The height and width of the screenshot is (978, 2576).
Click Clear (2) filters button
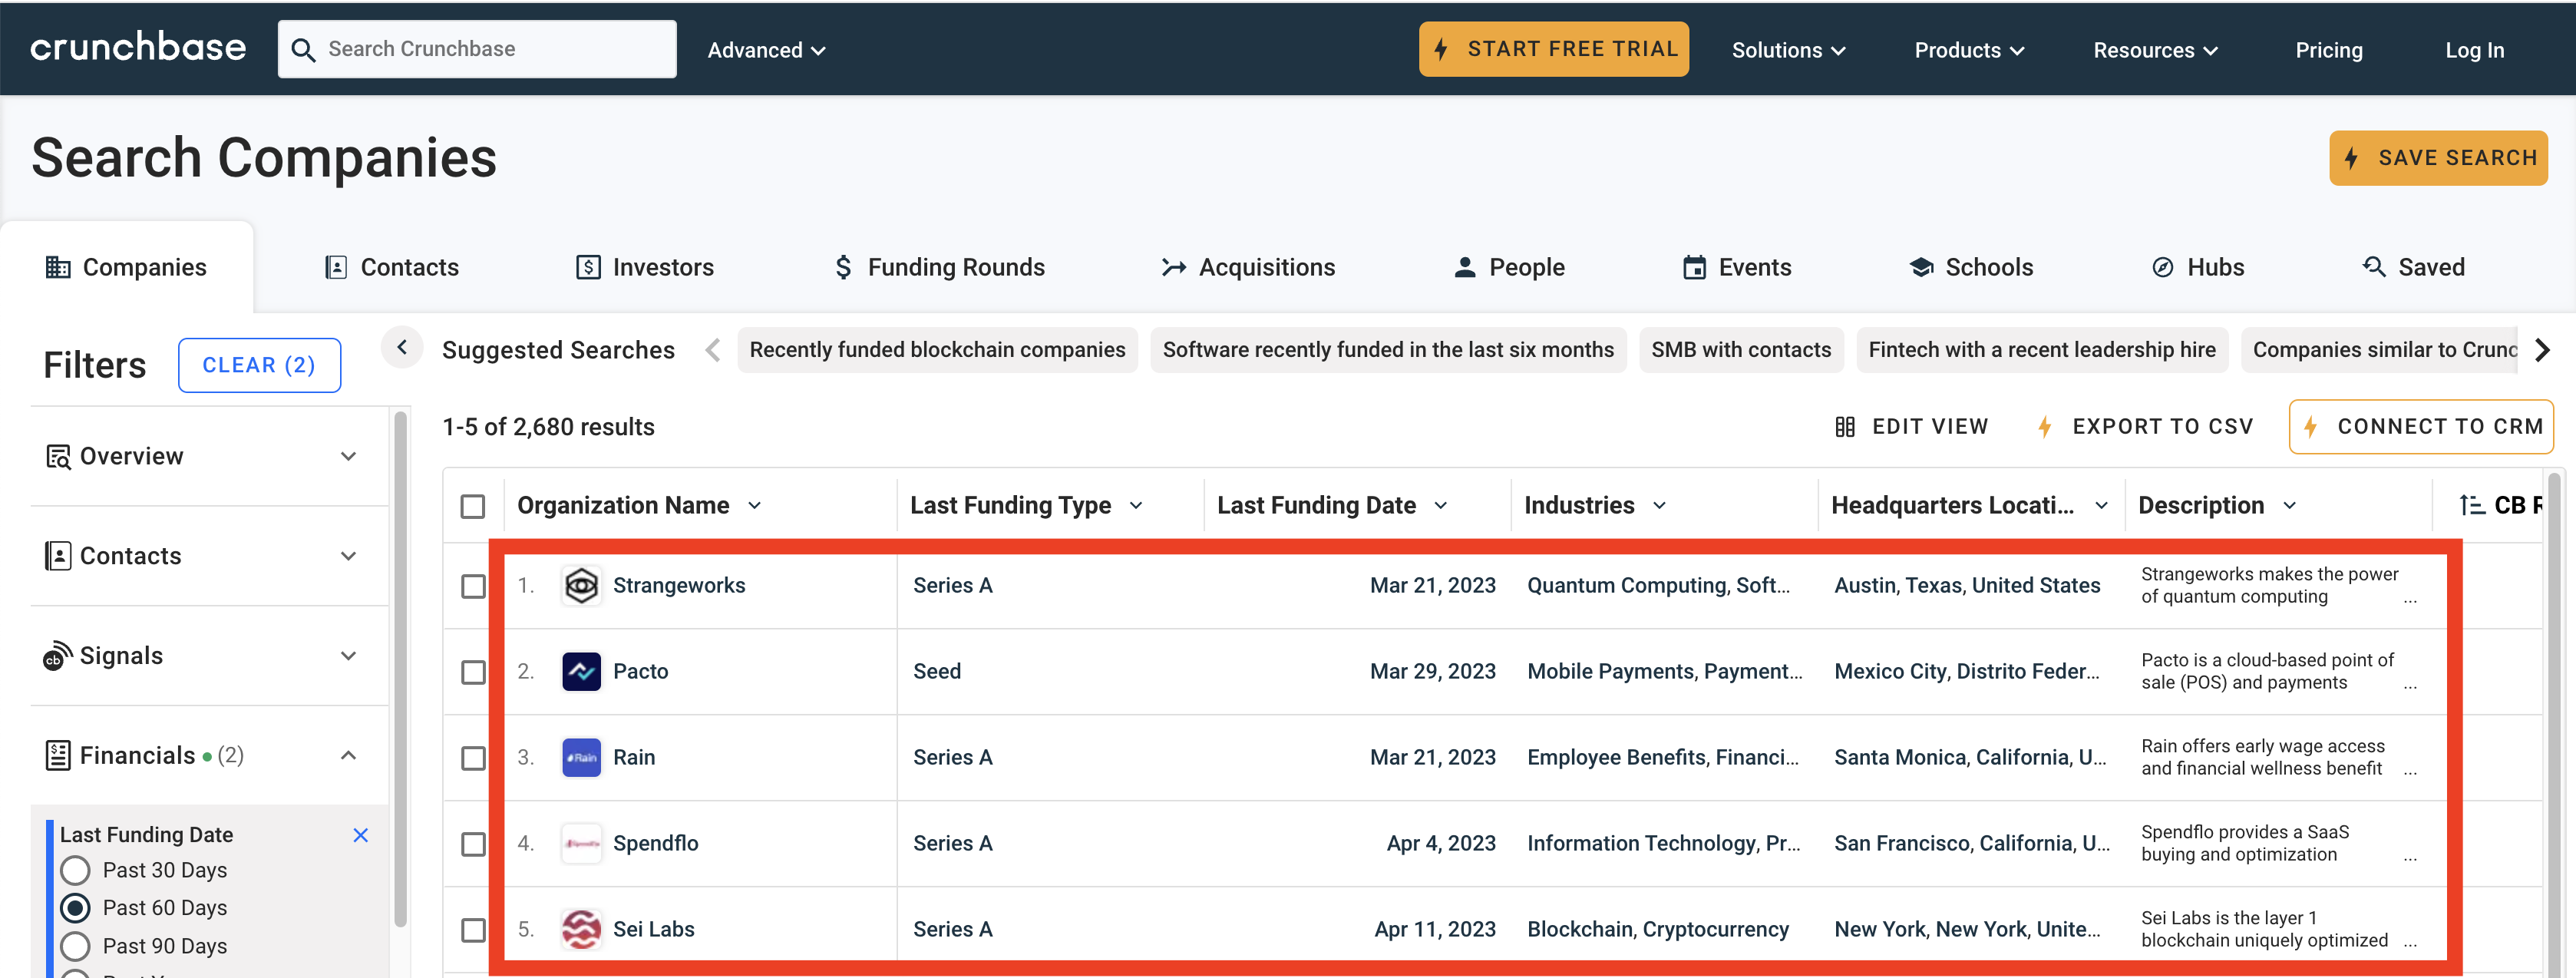(259, 365)
